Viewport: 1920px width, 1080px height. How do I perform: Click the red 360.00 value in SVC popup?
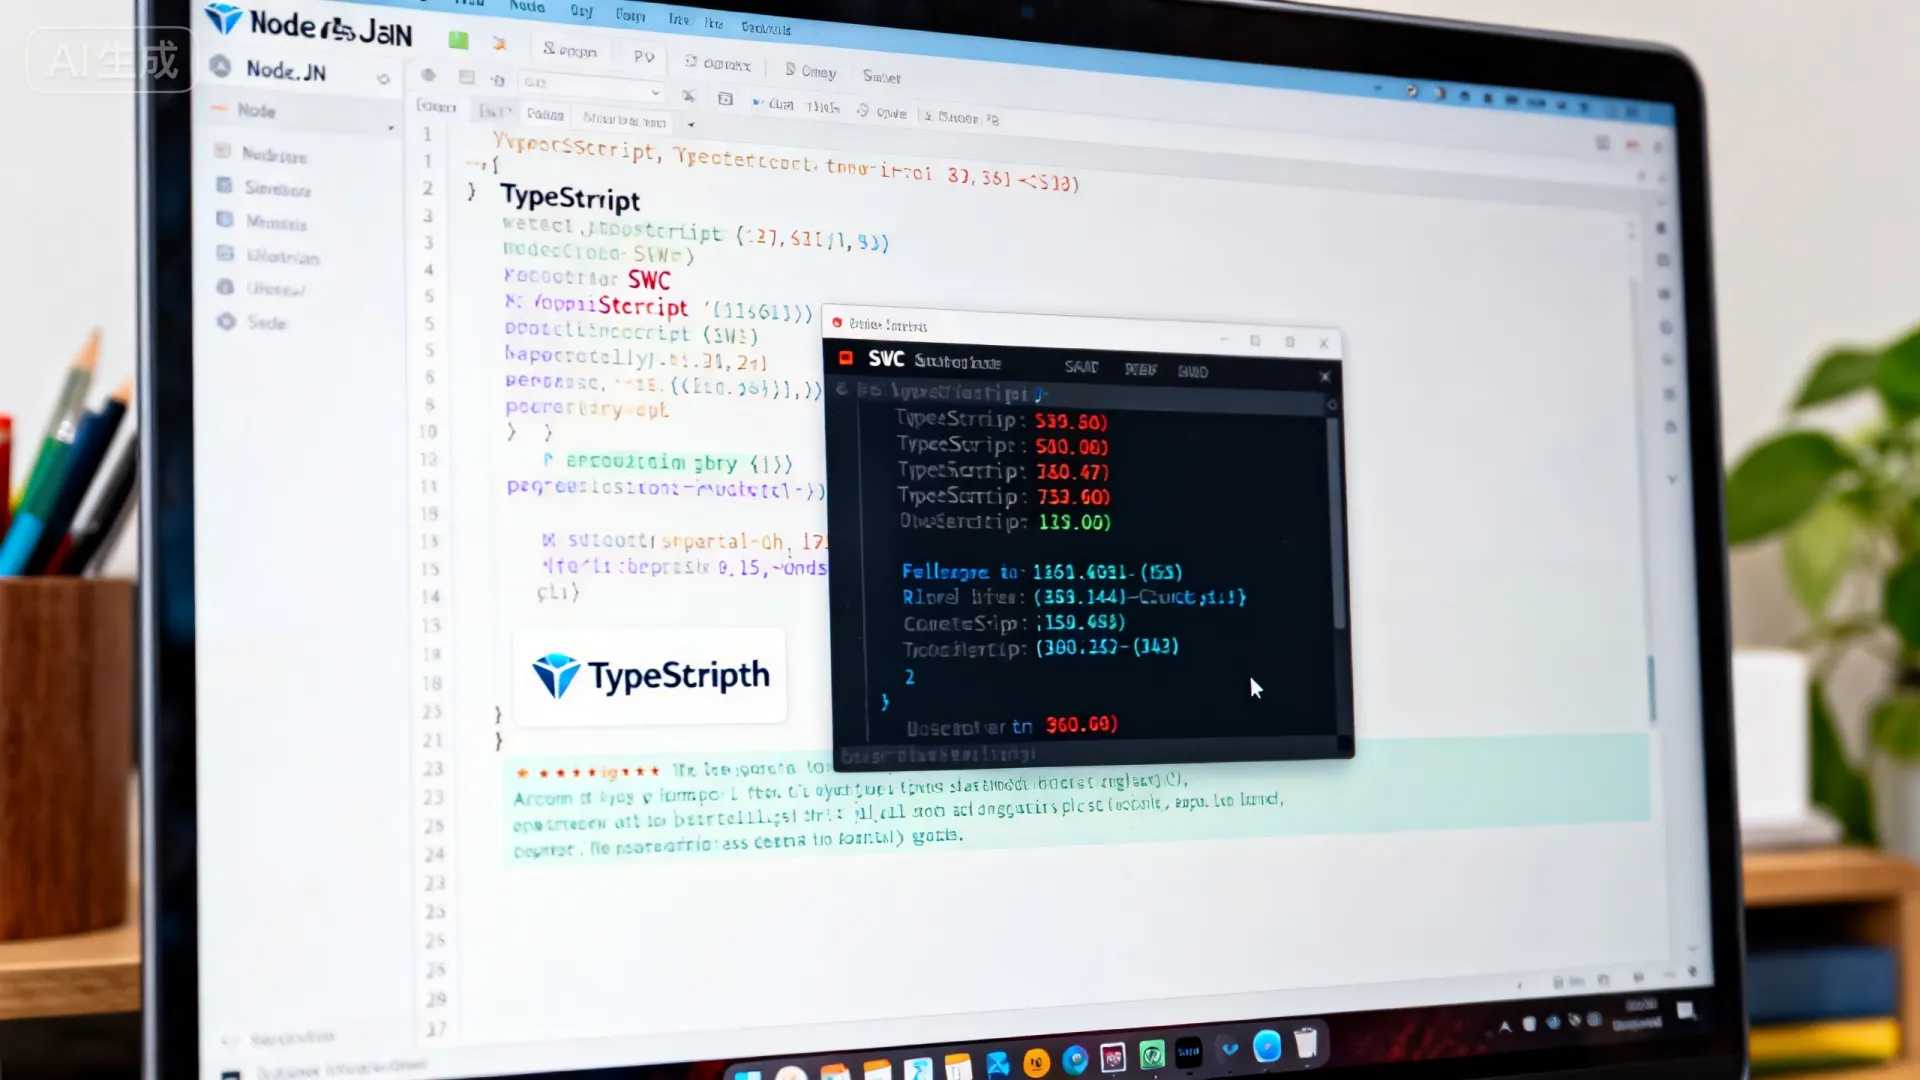1082,724
